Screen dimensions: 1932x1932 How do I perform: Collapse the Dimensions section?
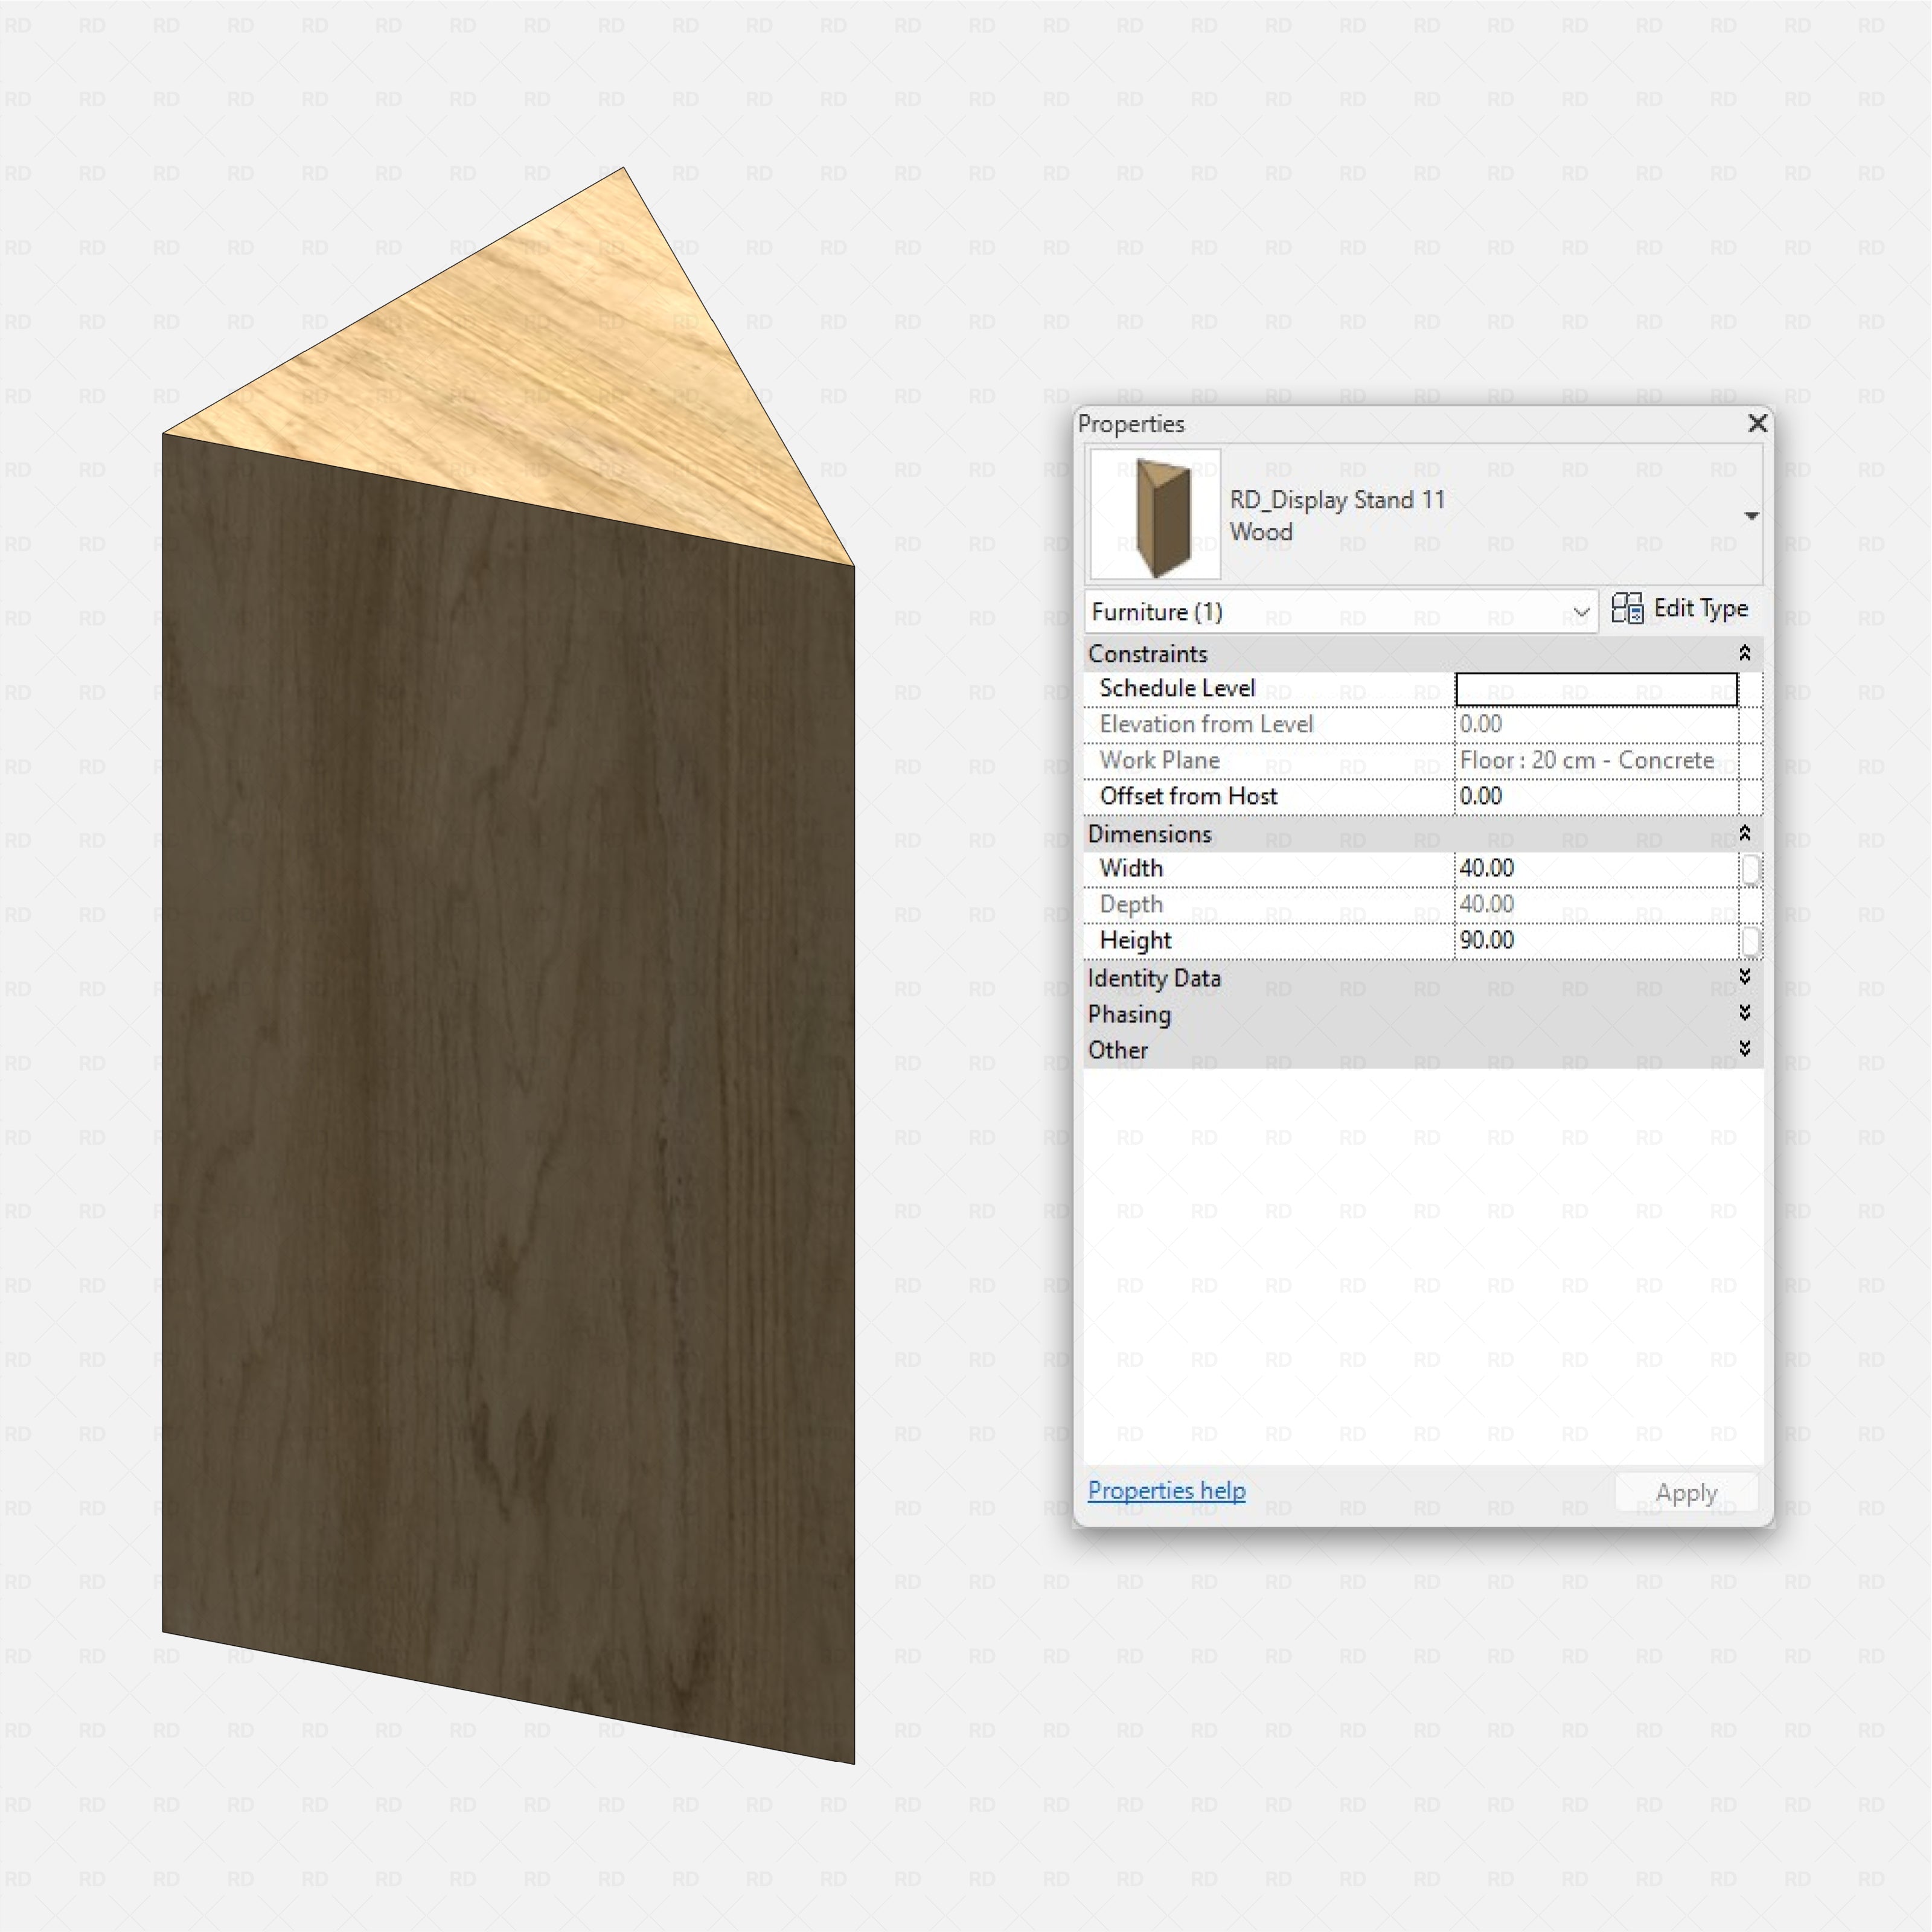[x=1744, y=833]
